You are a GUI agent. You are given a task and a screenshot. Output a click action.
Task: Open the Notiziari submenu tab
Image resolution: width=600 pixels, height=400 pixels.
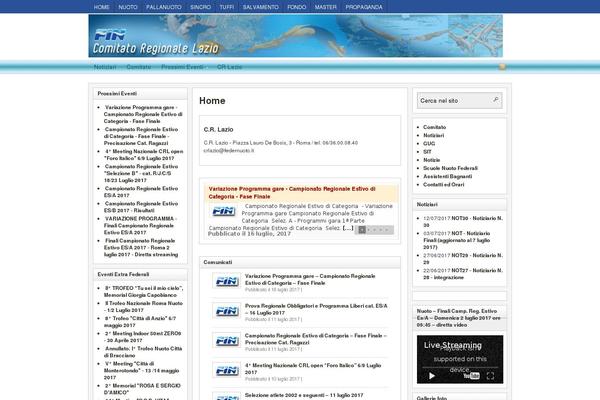pos(105,67)
